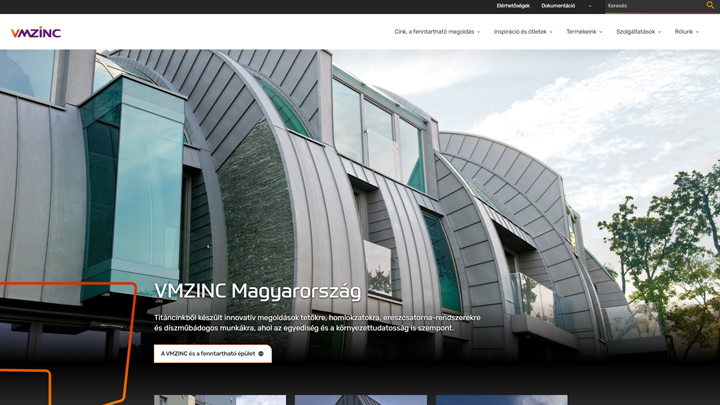Open the Elérhetőségek link in the top bar
The height and width of the screenshot is (405, 720).
[513, 6]
